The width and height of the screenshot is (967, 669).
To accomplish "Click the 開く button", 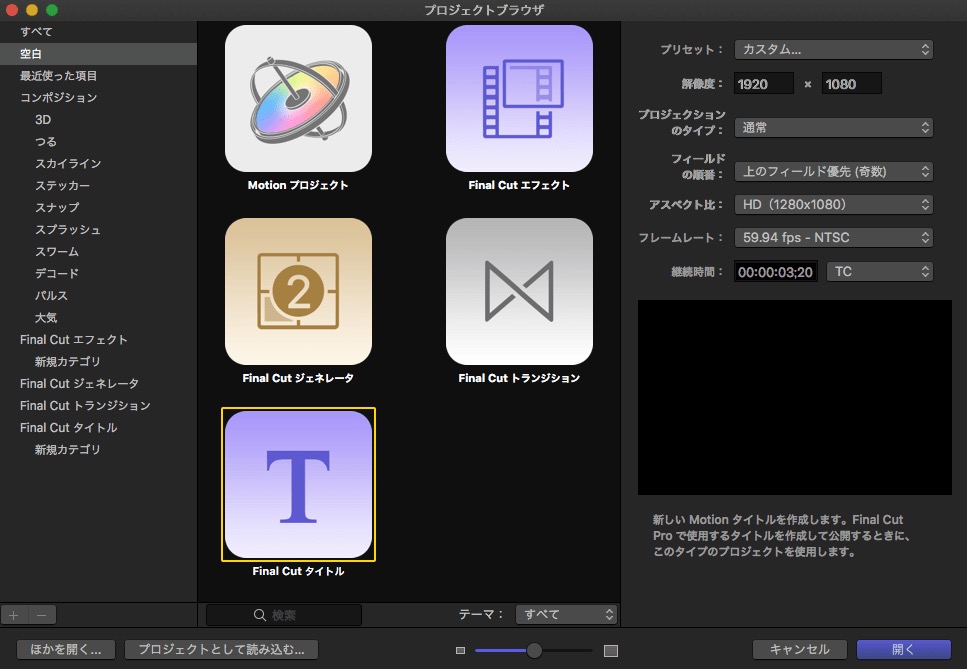I will (905, 649).
